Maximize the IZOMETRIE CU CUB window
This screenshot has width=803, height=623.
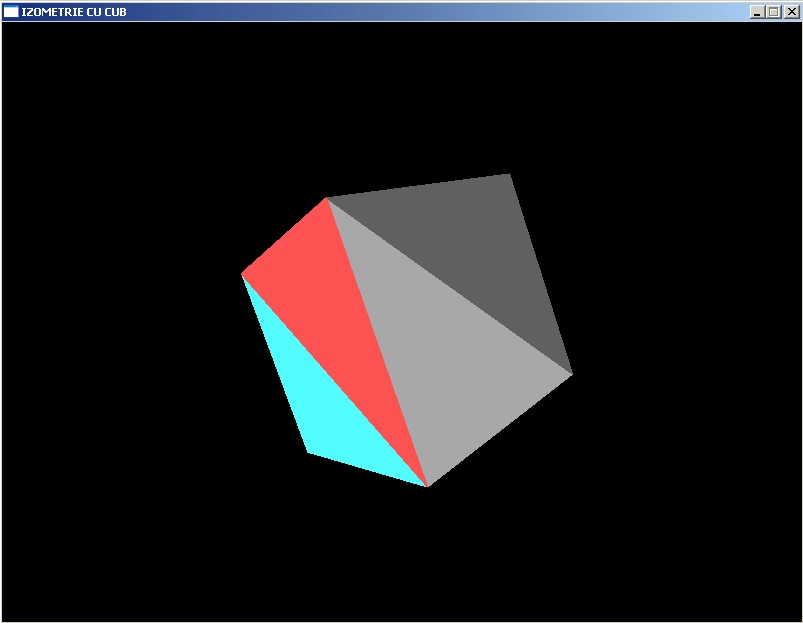click(x=774, y=12)
